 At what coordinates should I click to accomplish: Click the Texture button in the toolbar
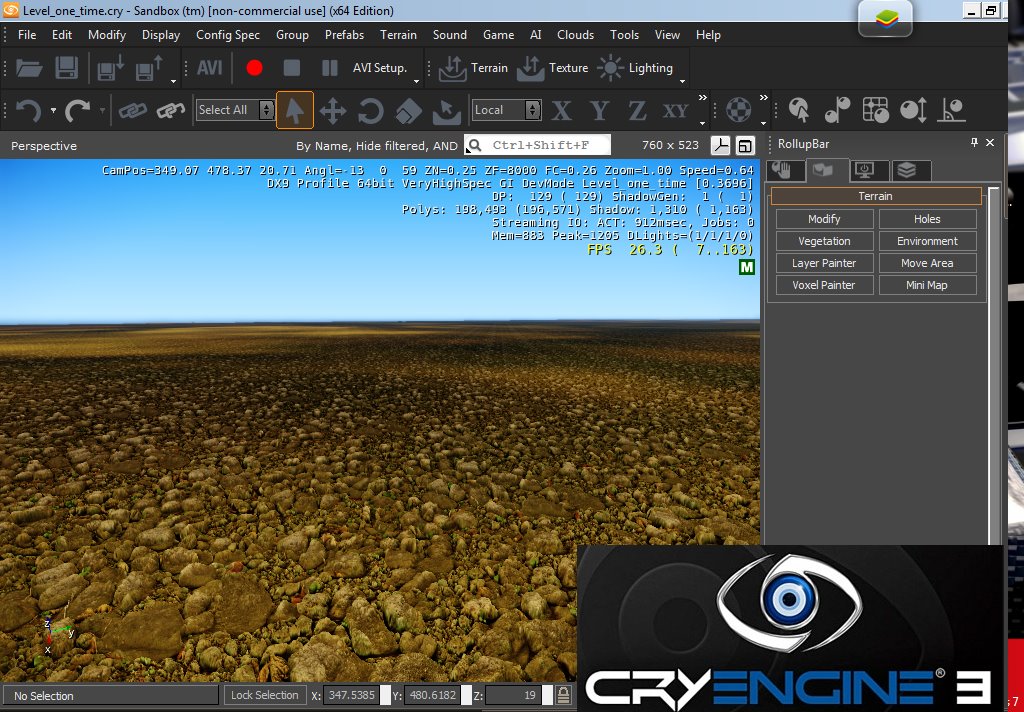tap(552, 68)
